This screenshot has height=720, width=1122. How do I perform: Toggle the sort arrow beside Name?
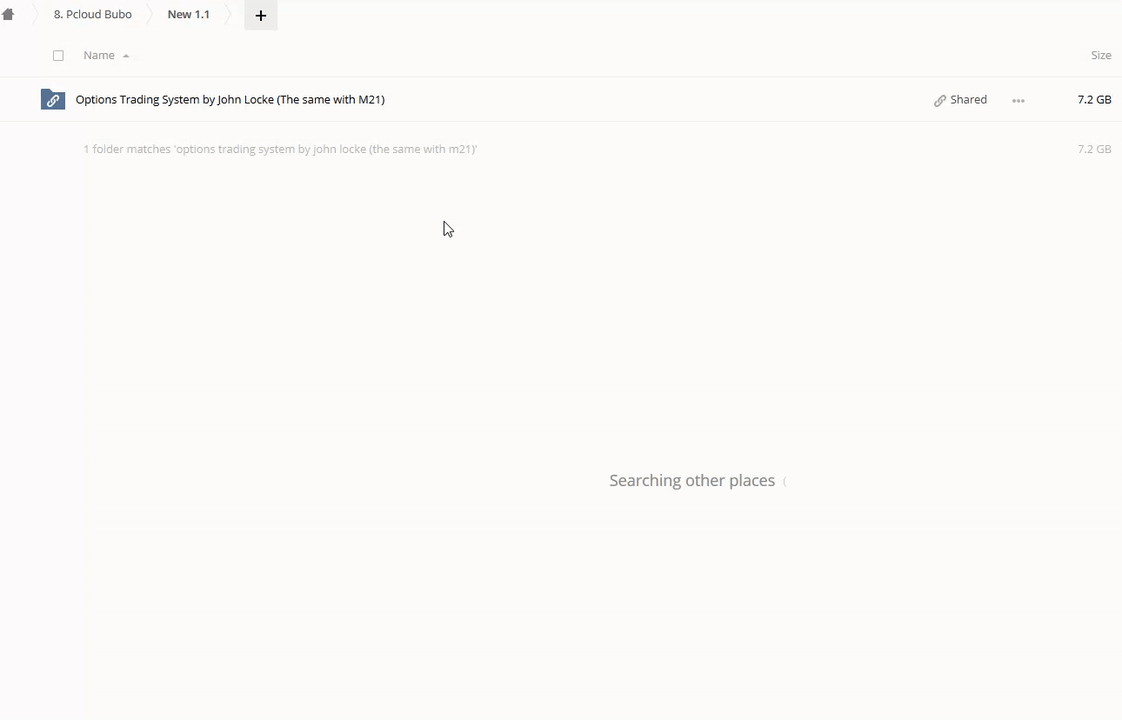126,56
